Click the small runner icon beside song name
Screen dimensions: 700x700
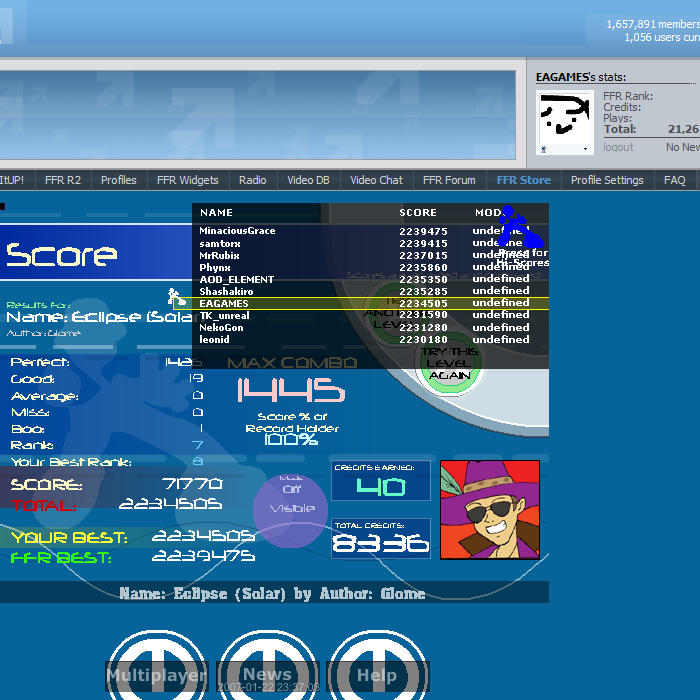click(x=176, y=297)
